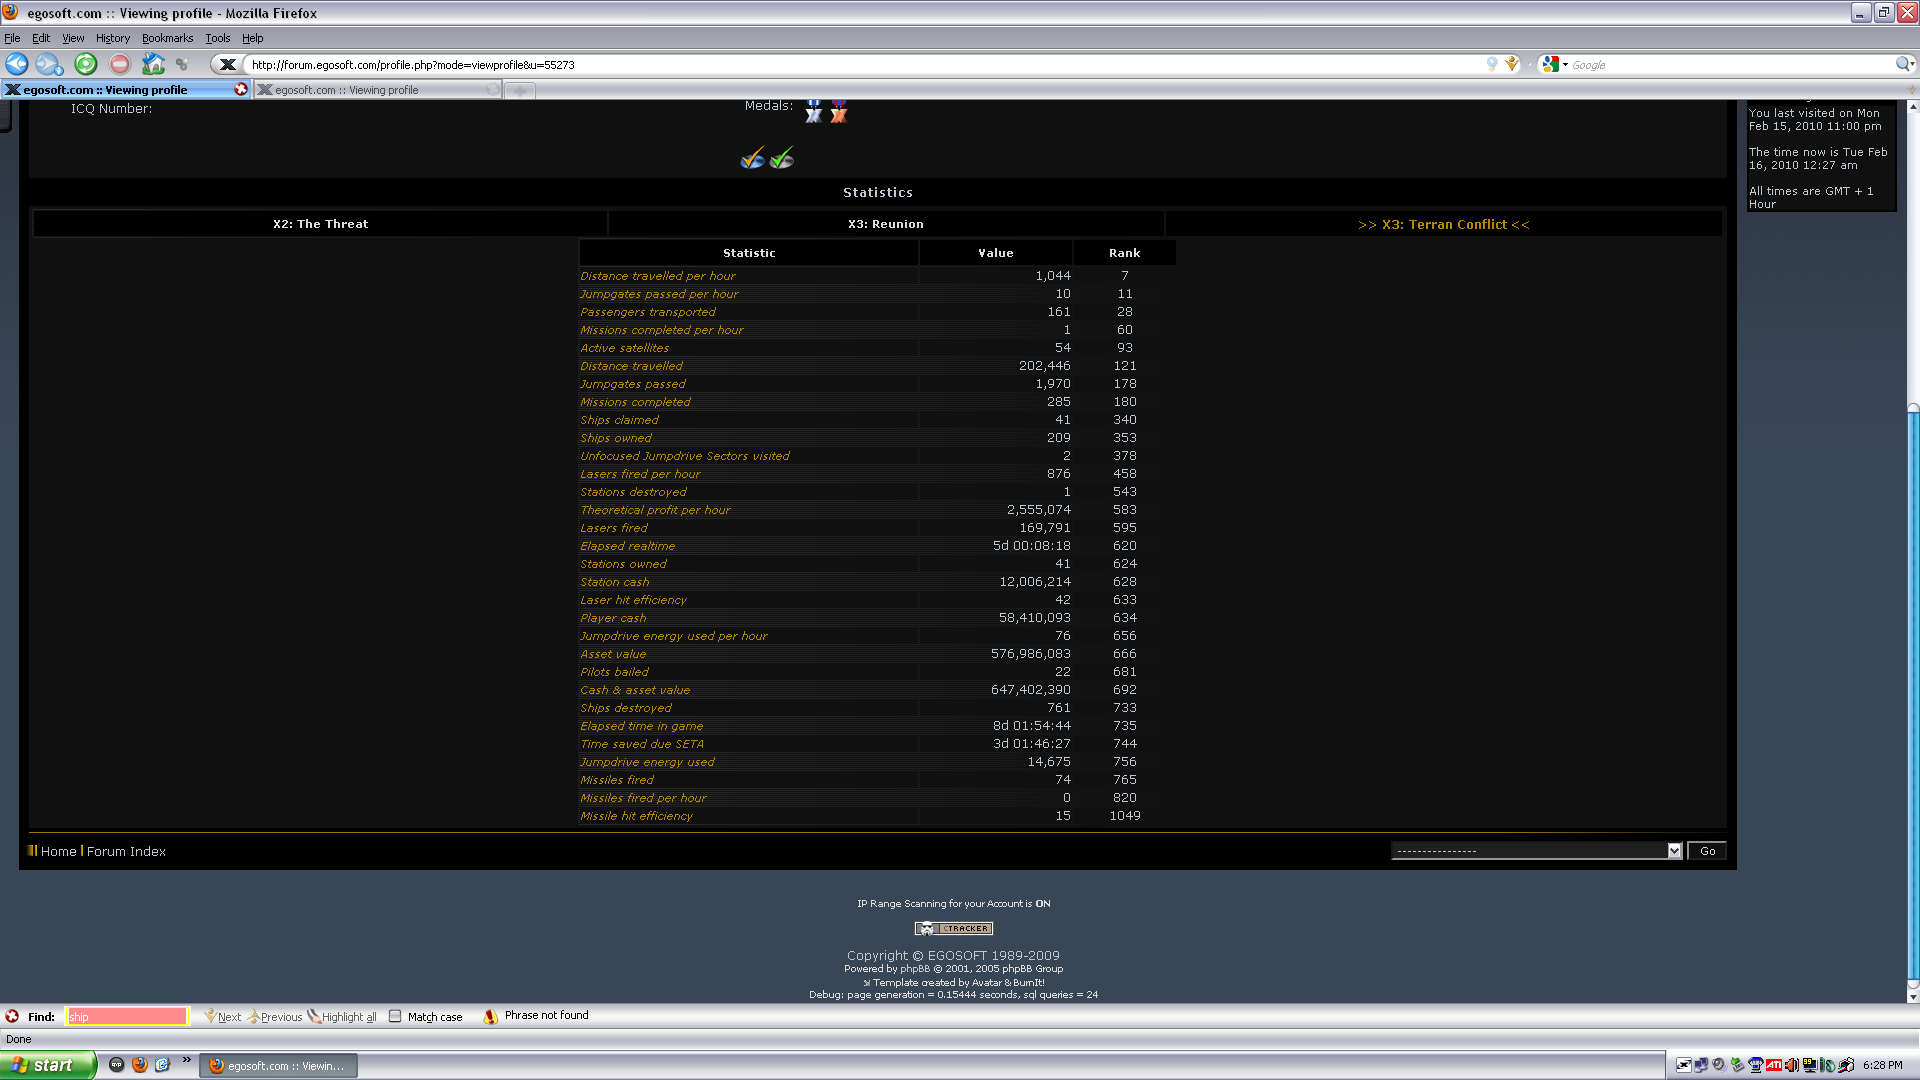The image size is (1920, 1080).
Task: Click the orange checkmark badge icon
Action: [753, 158]
